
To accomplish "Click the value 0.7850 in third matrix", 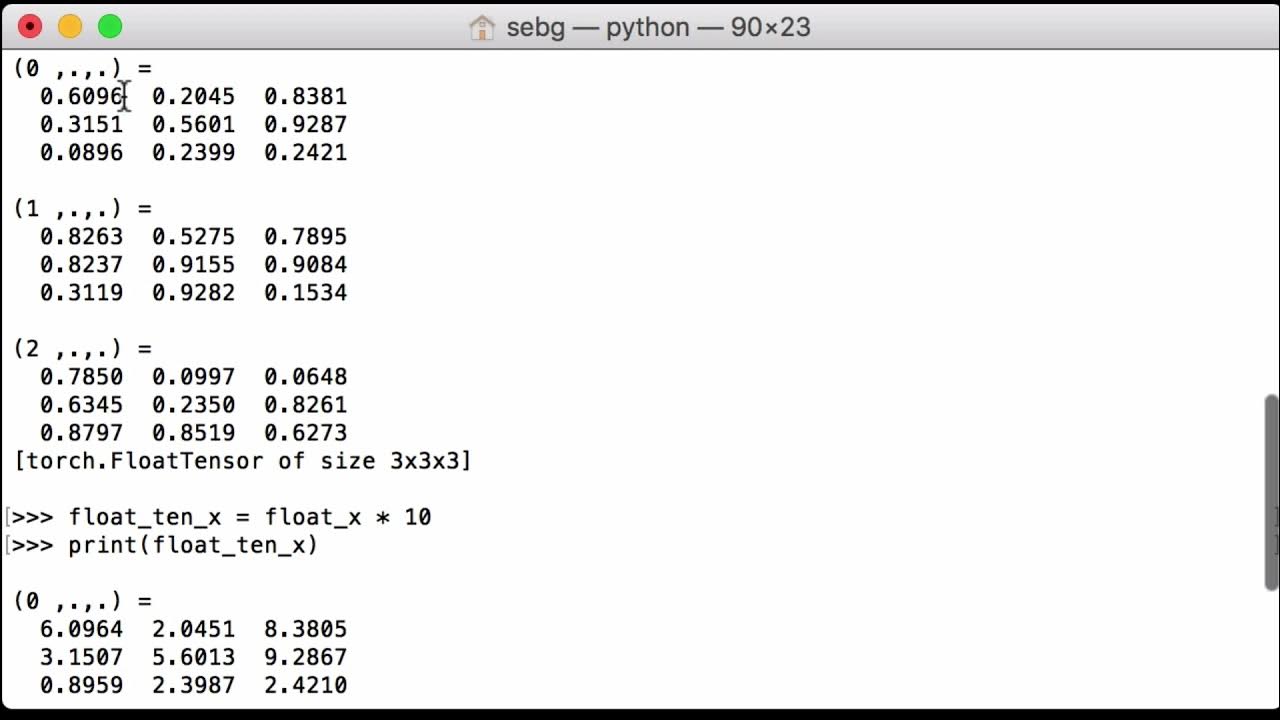I will coord(82,377).
